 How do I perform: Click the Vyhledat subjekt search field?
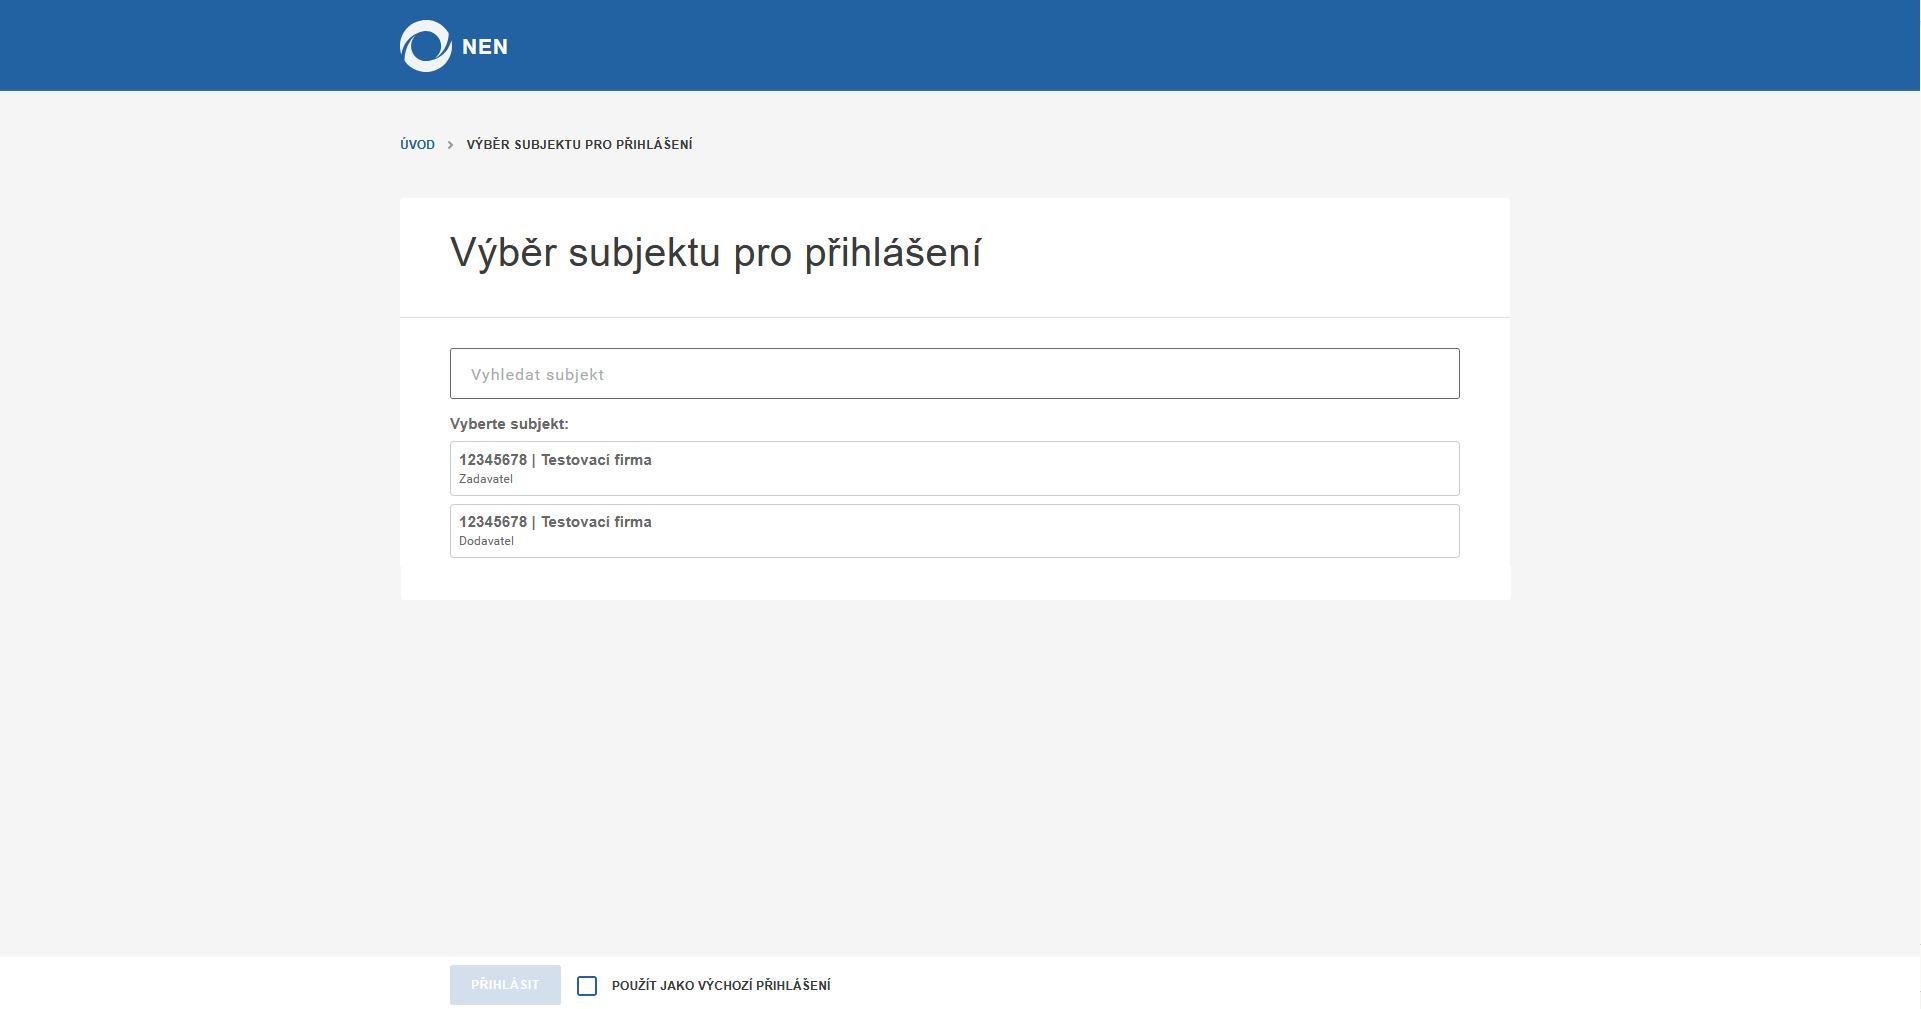(954, 373)
